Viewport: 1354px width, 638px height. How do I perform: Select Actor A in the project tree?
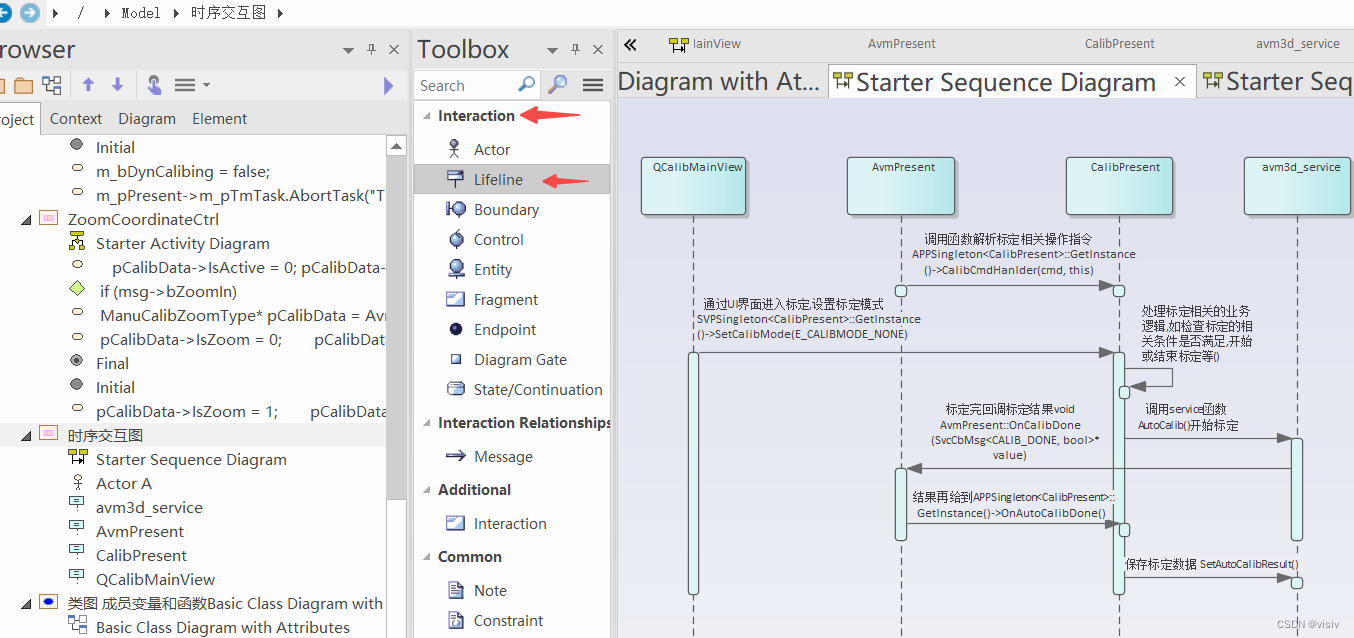coord(124,483)
